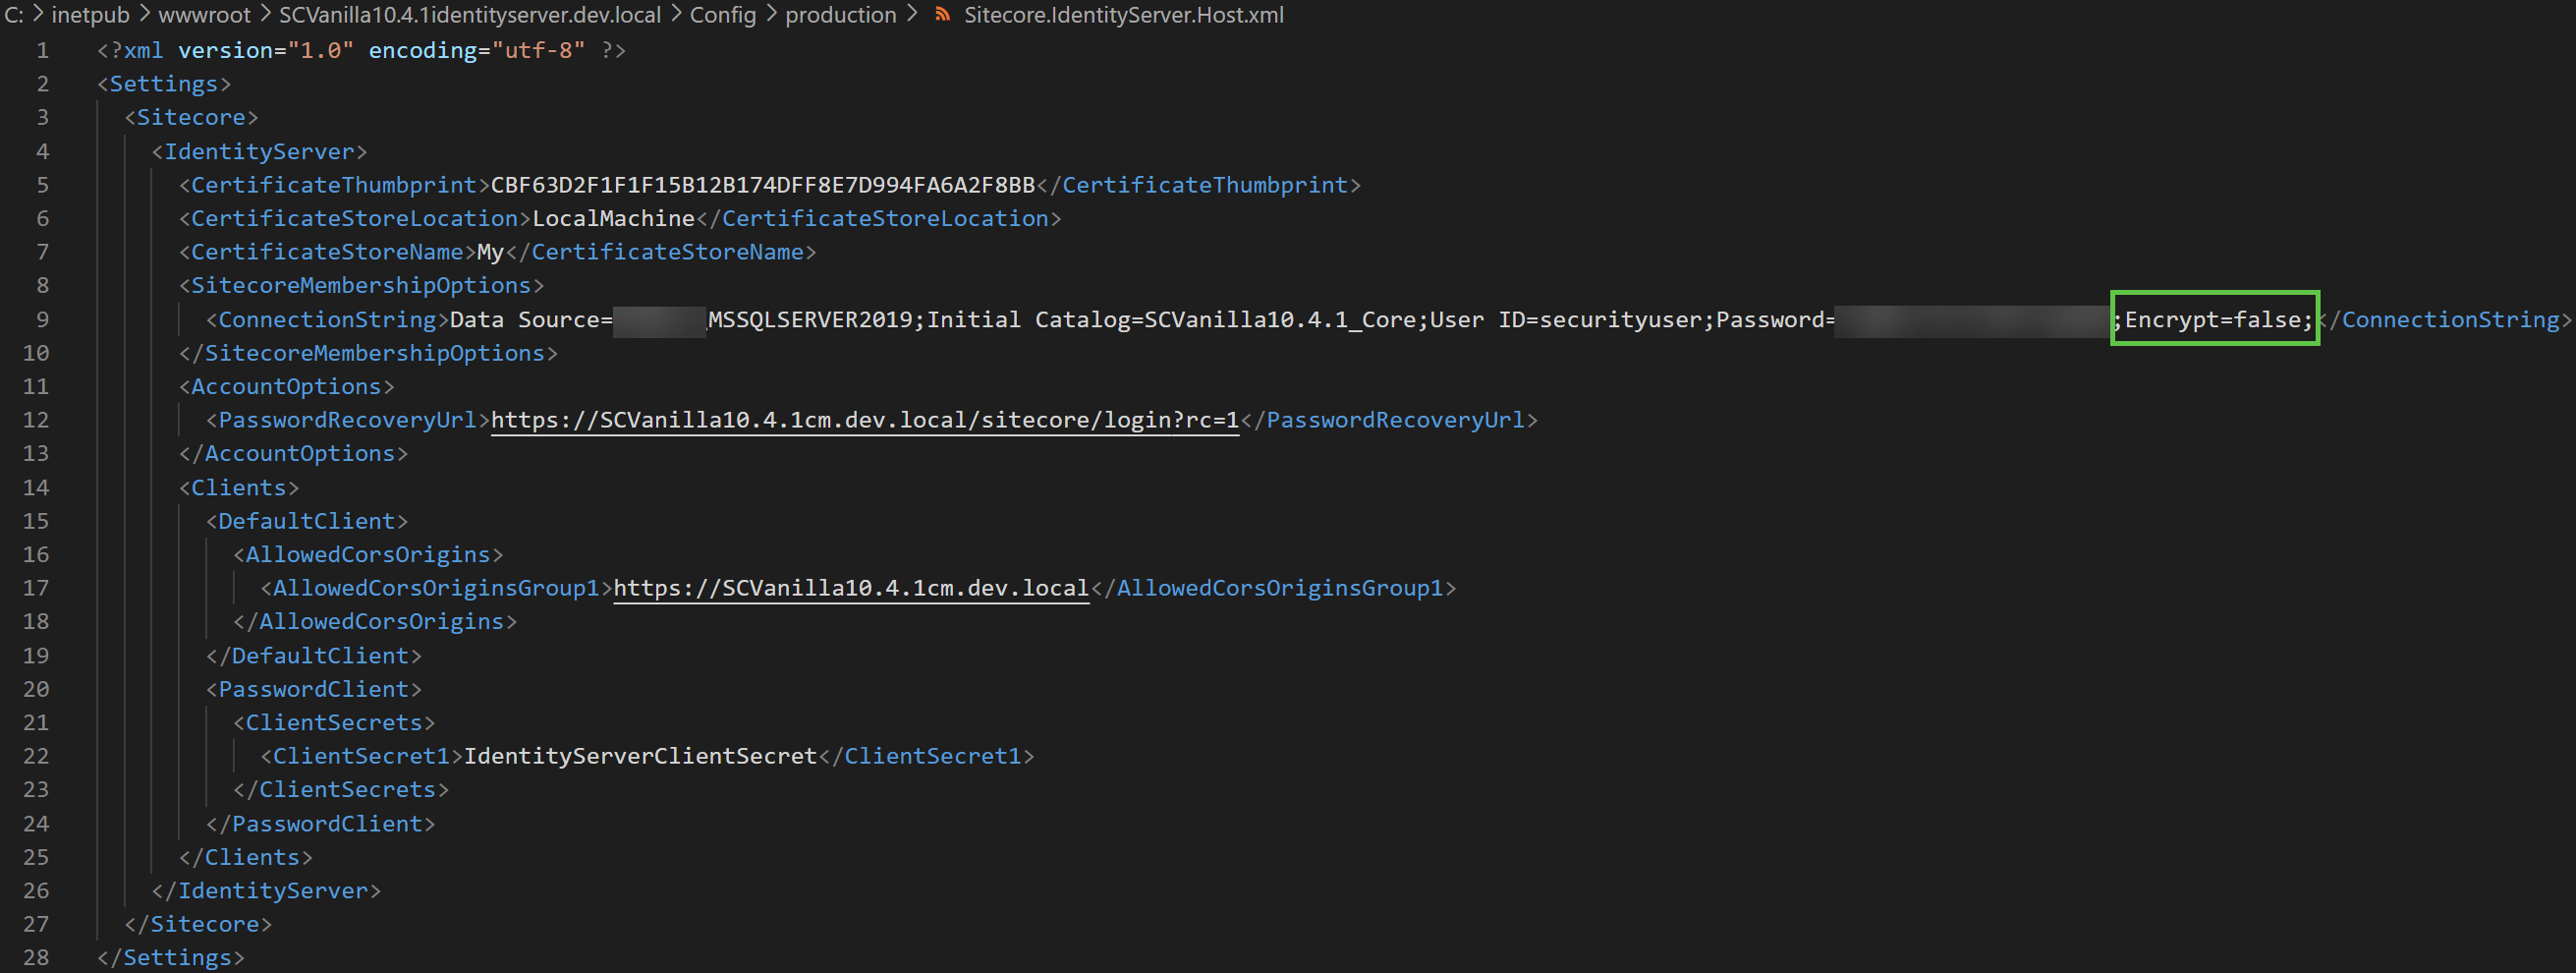Viewport: 2576px width, 973px height.
Task: Open the chevron following the production folder
Action: click(913, 14)
